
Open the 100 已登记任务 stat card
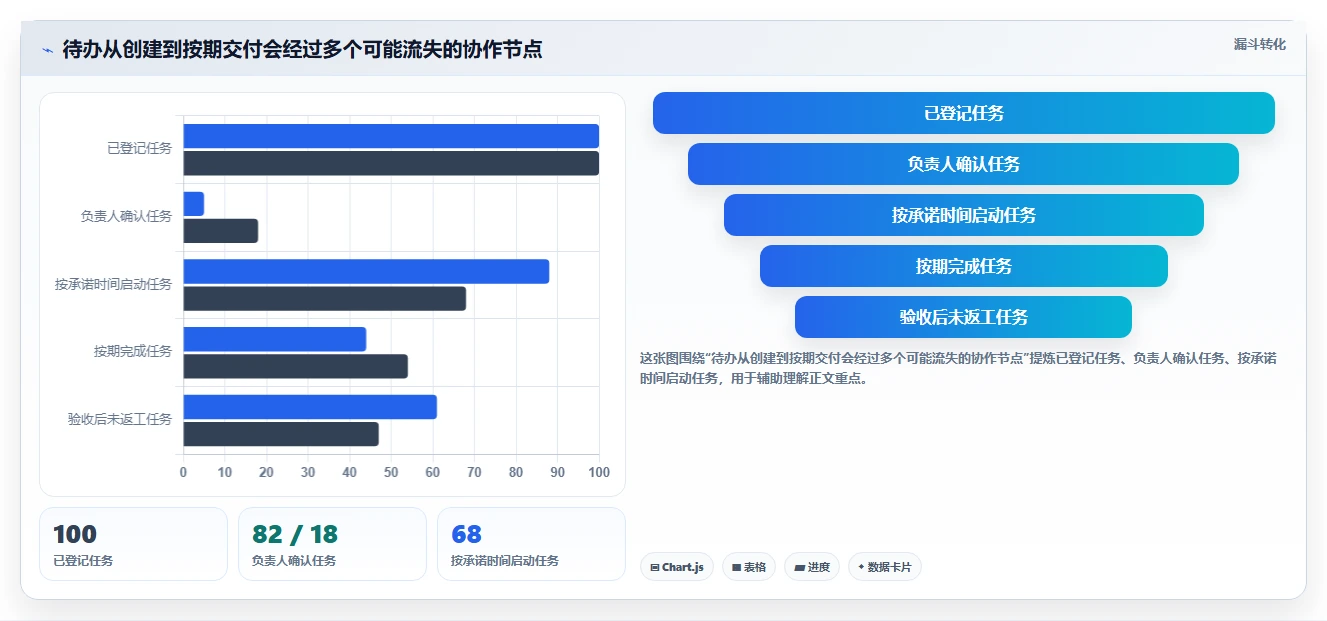134,544
